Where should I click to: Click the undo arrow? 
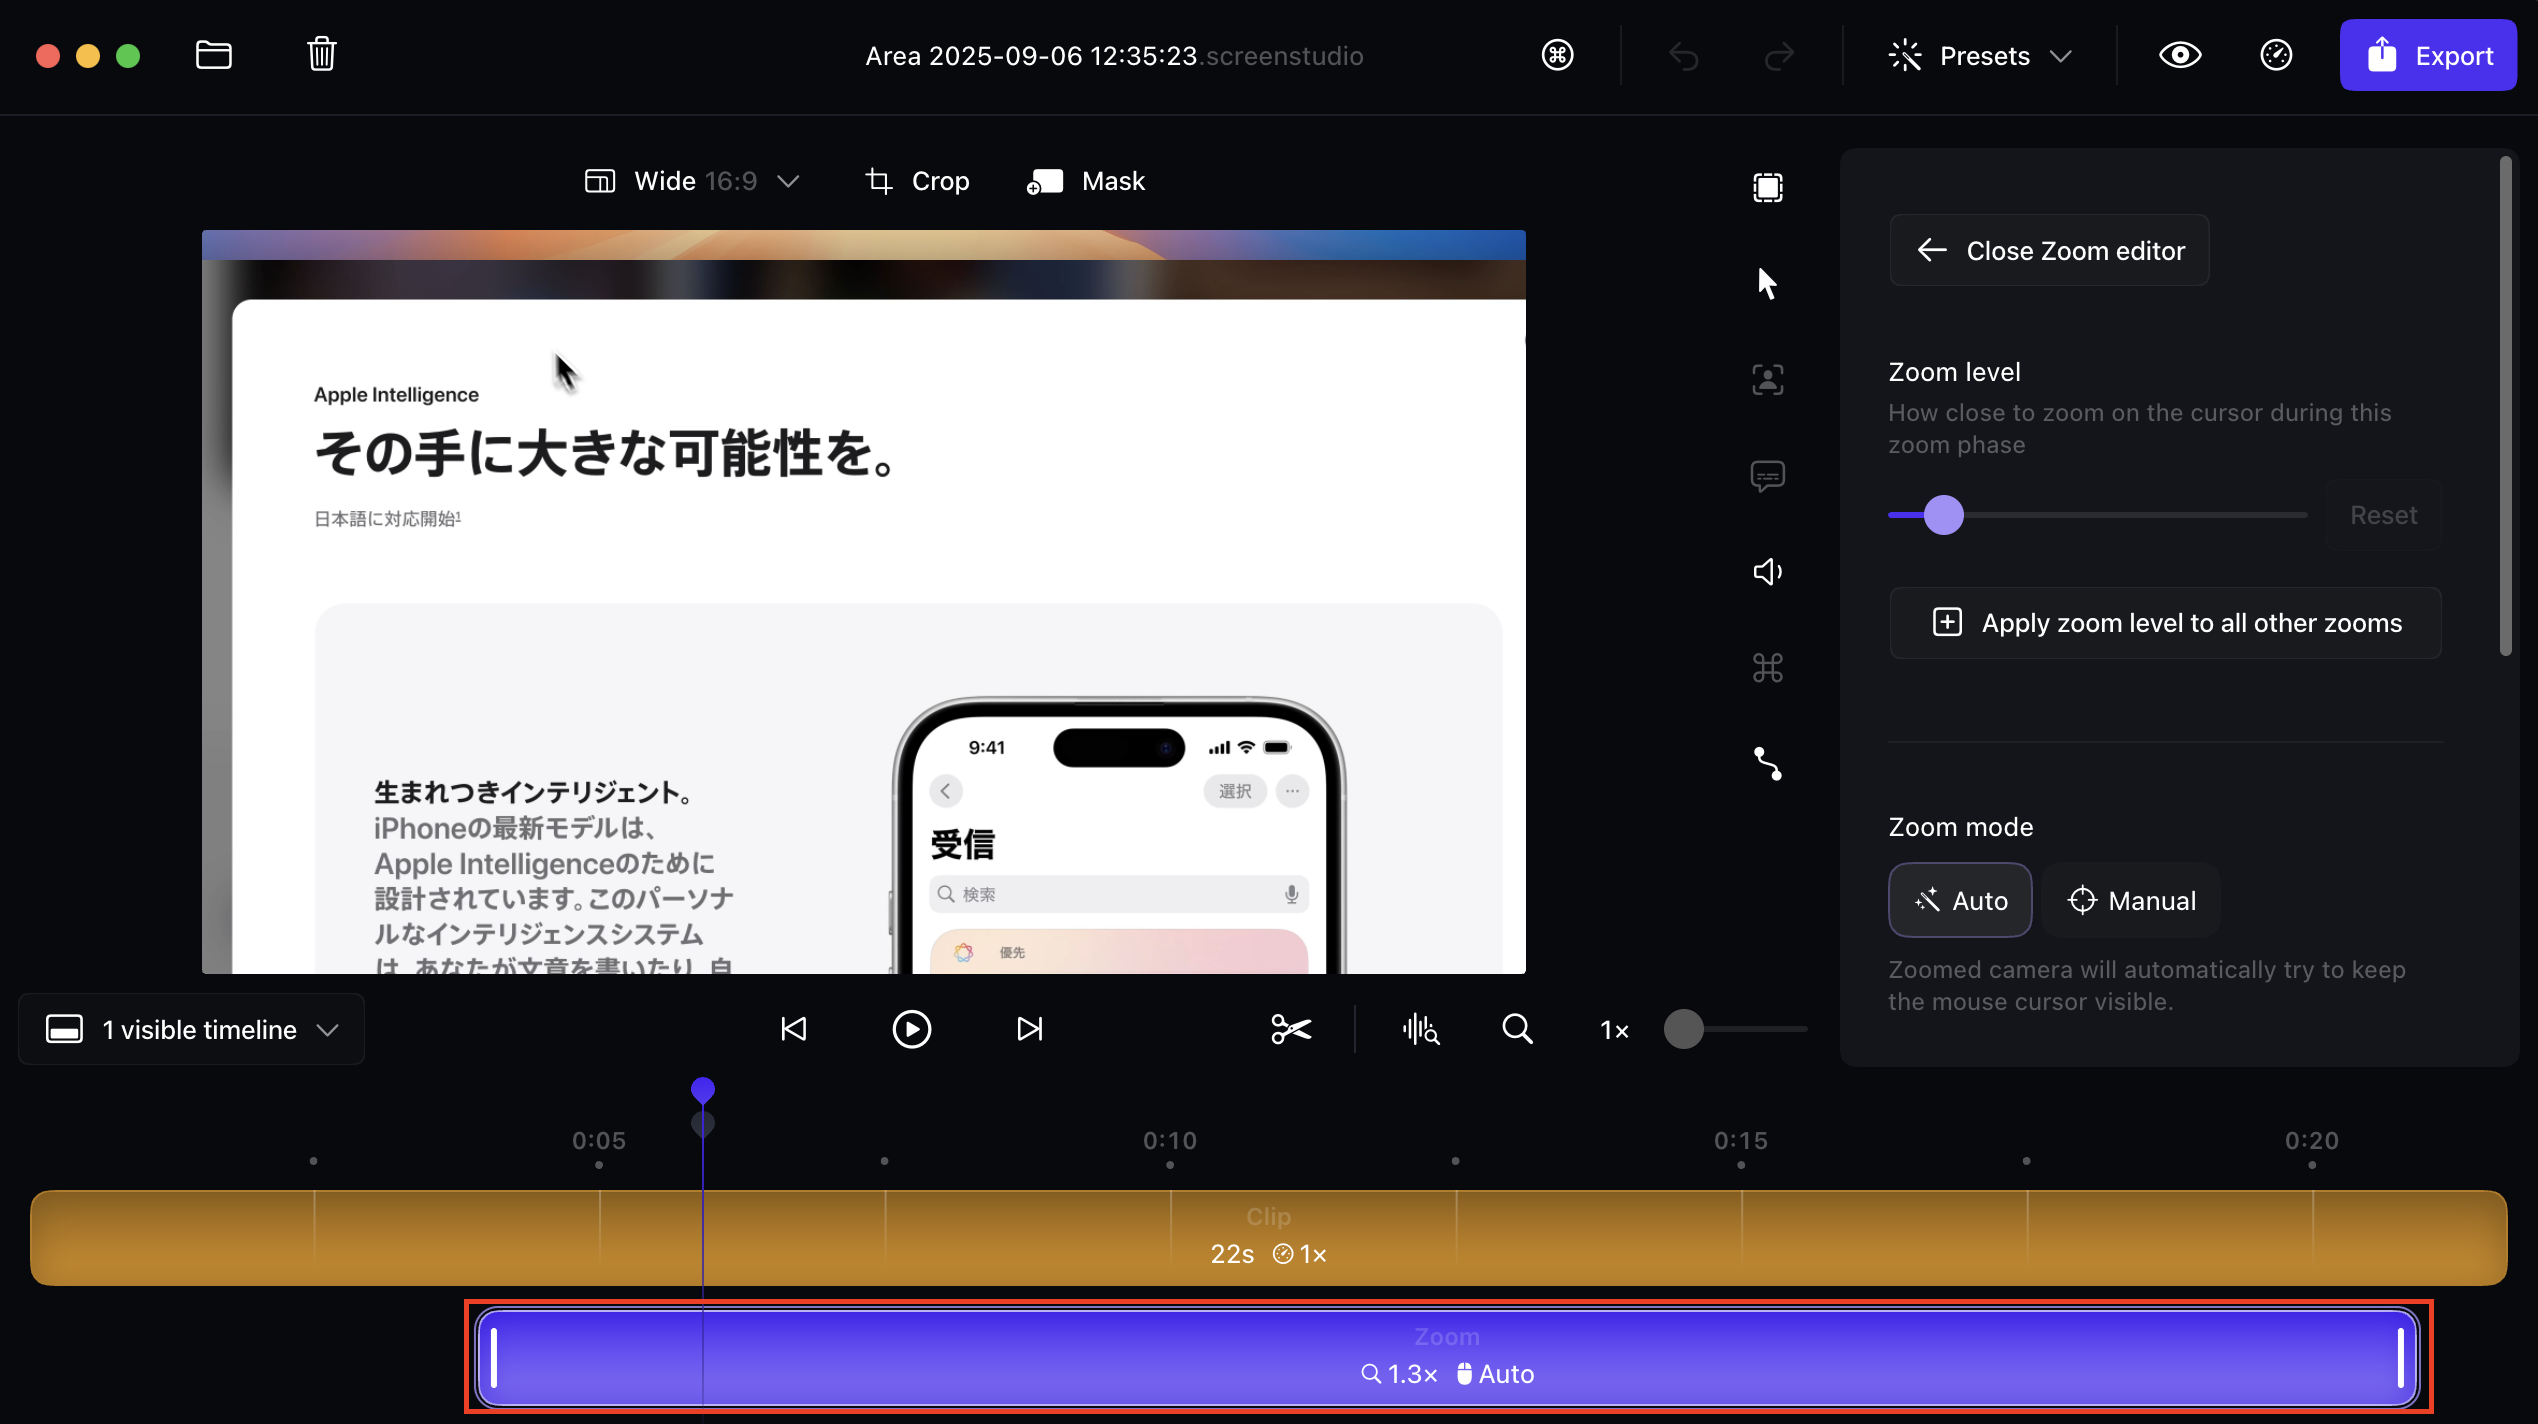click(1684, 56)
